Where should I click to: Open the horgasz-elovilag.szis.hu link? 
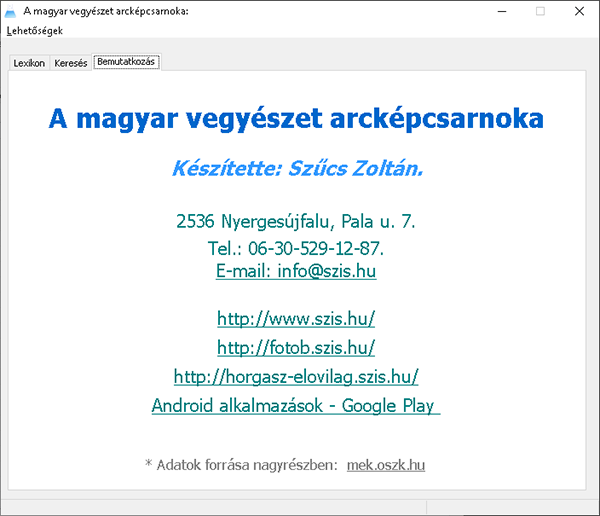click(x=296, y=377)
